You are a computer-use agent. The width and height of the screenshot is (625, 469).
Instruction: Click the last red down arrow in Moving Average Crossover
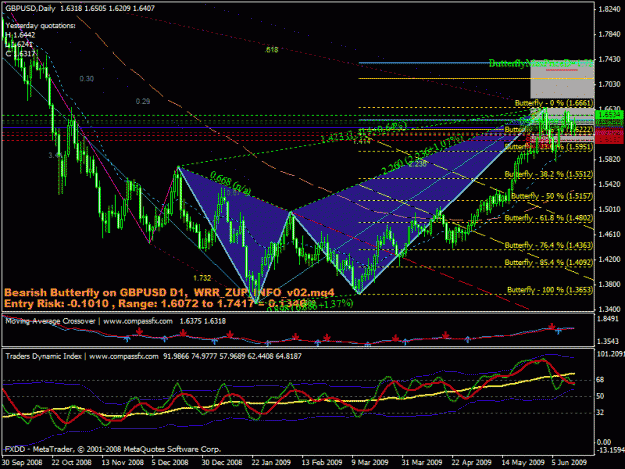(552, 326)
